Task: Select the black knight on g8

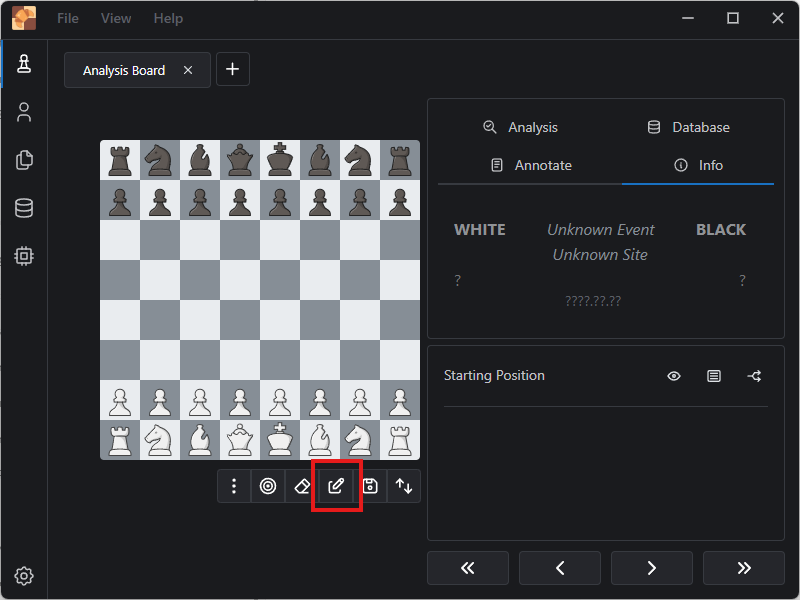Action: [x=360, y=160]
